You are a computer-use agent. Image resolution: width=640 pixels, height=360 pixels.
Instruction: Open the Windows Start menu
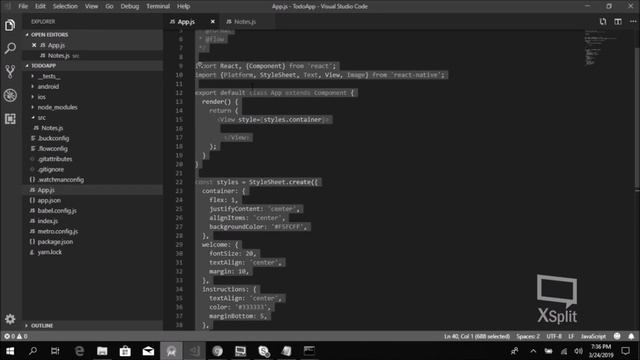click(10, 351)
